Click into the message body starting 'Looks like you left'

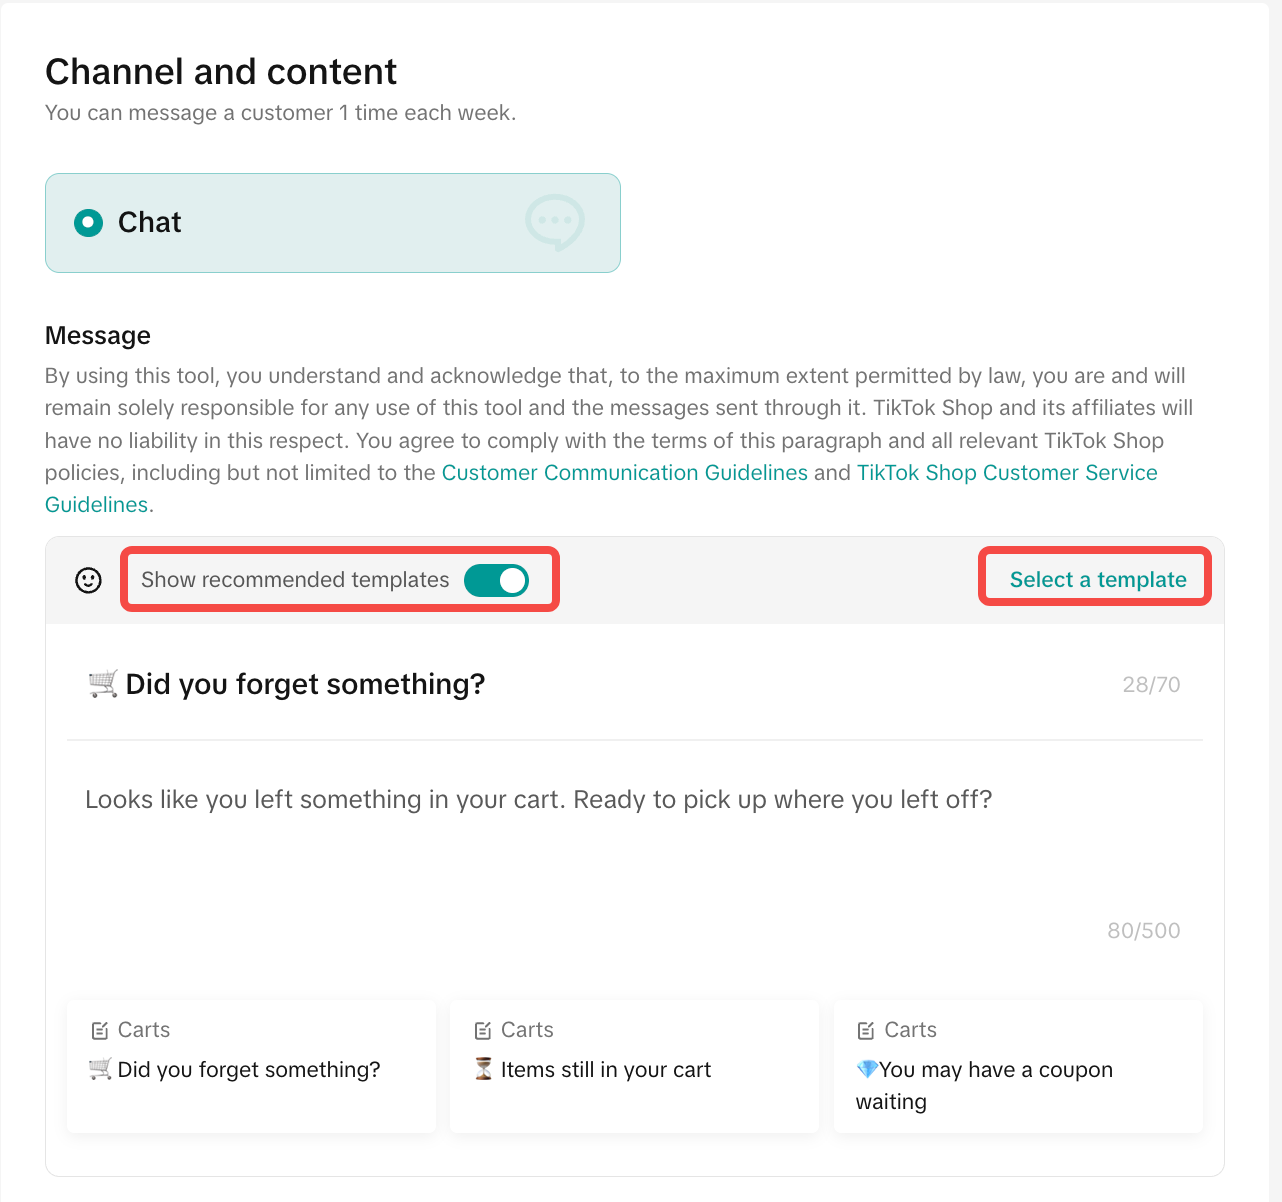click(x=538, y=800)
